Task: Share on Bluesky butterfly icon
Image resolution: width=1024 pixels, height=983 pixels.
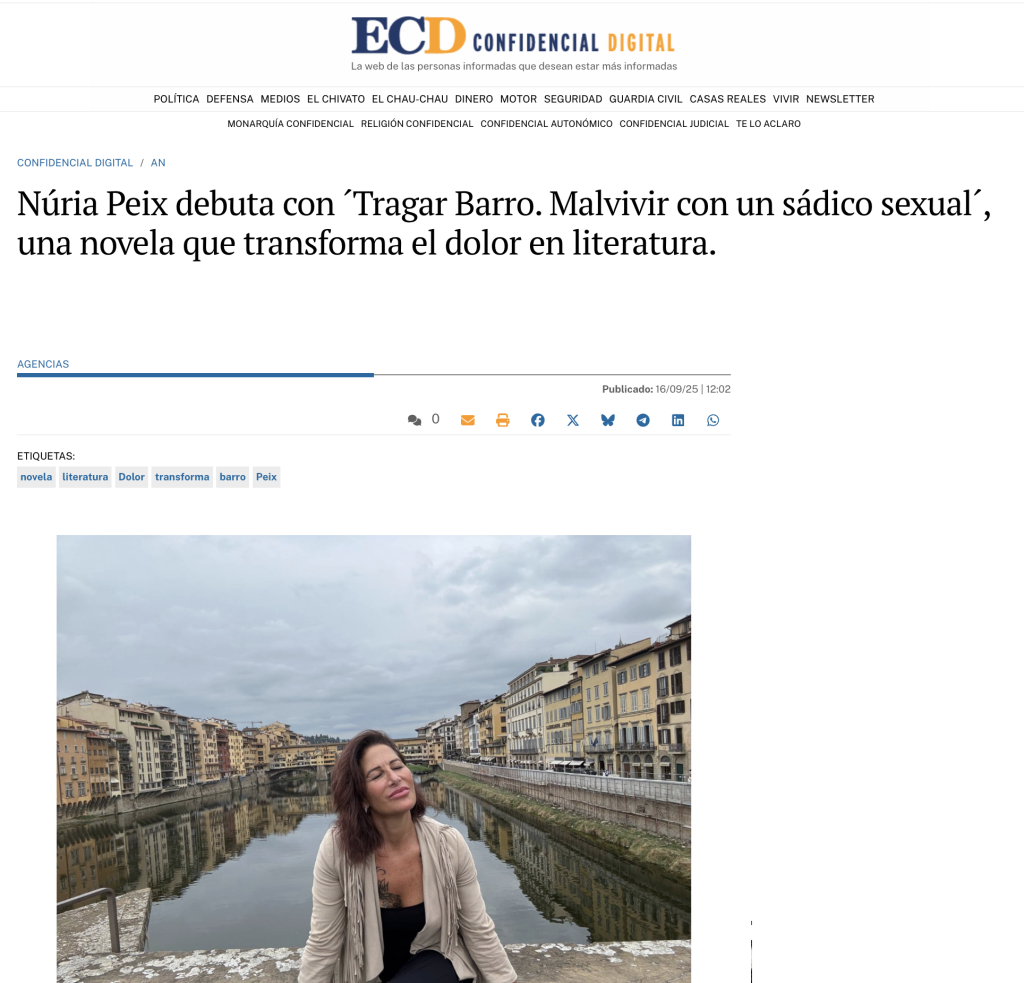Action: tap(608, 420)
